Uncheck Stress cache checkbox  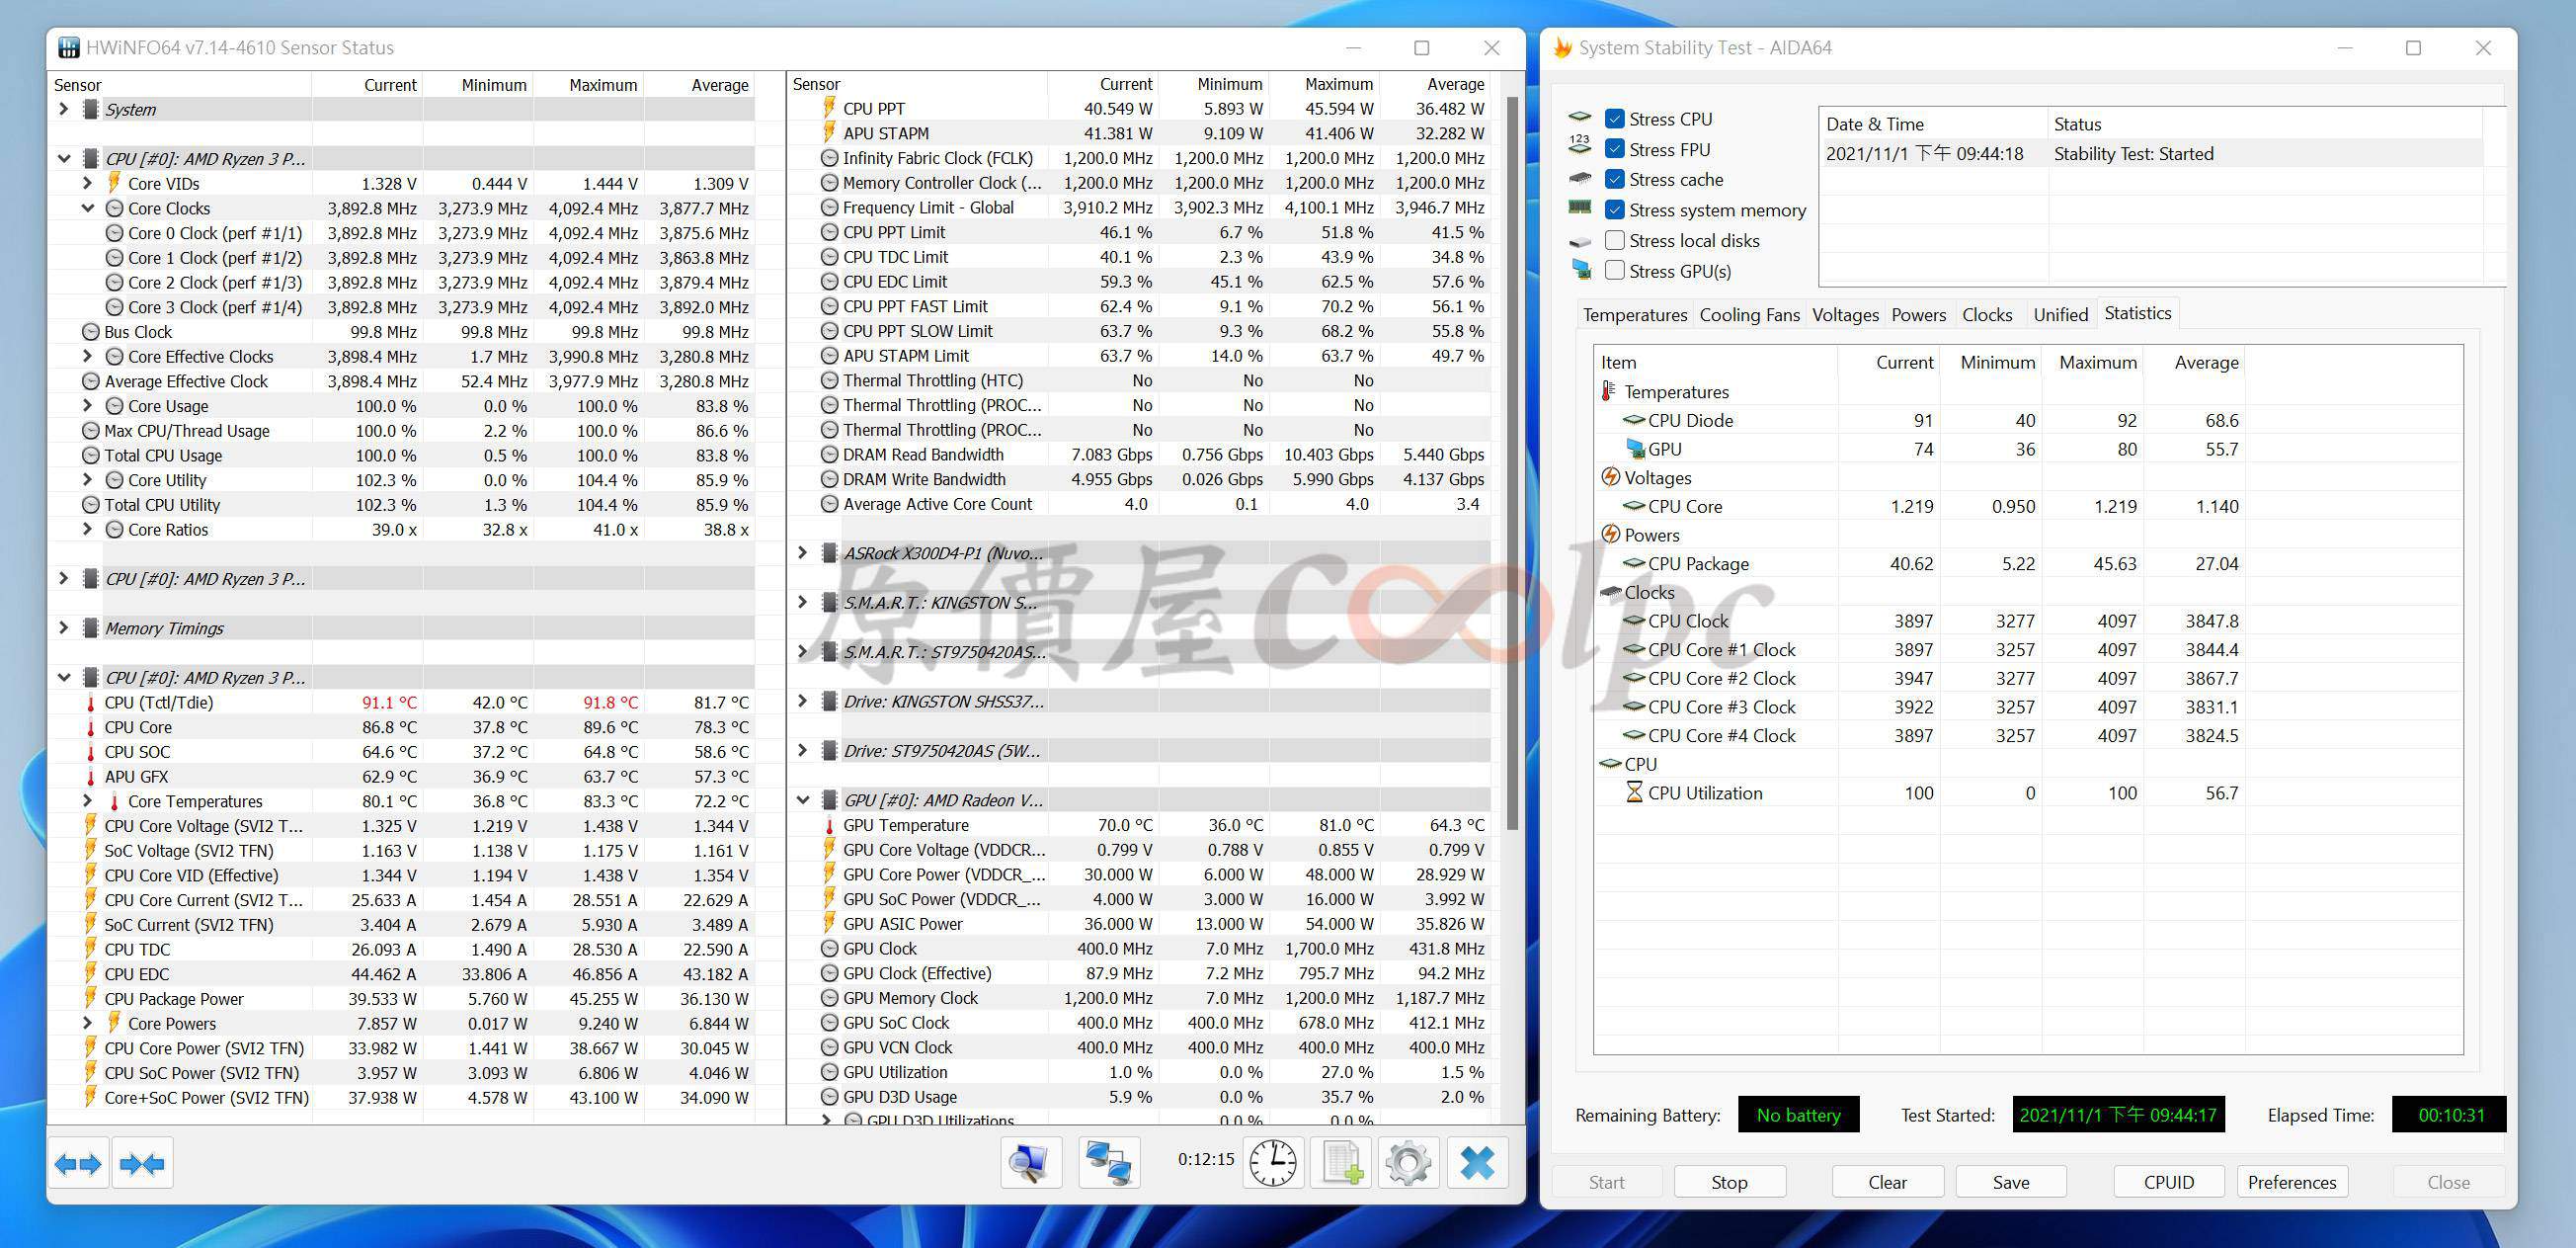click(1614, 179)
